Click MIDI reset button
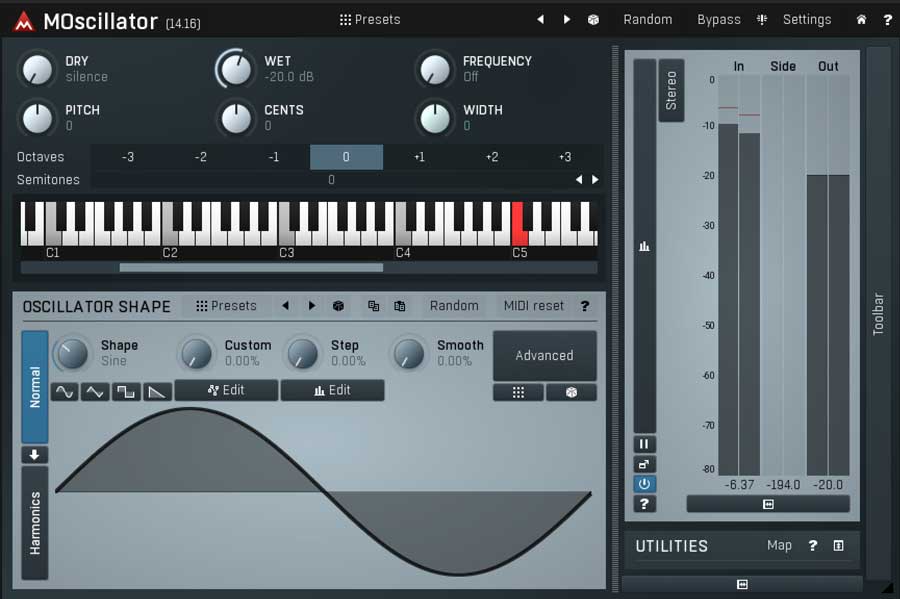The image size is (900, 599). [534, 306]
